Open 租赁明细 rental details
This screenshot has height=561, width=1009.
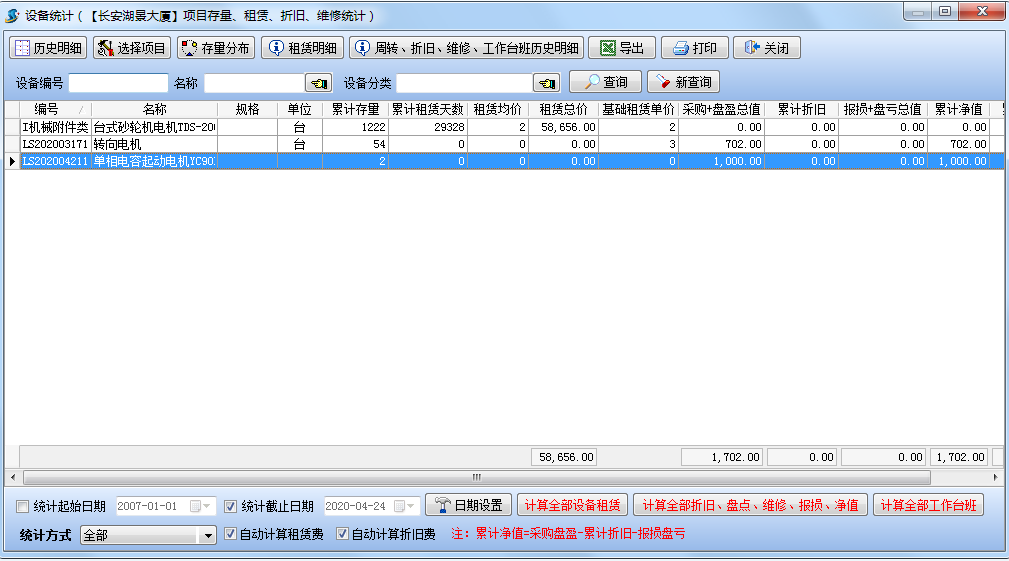[303, 48]
